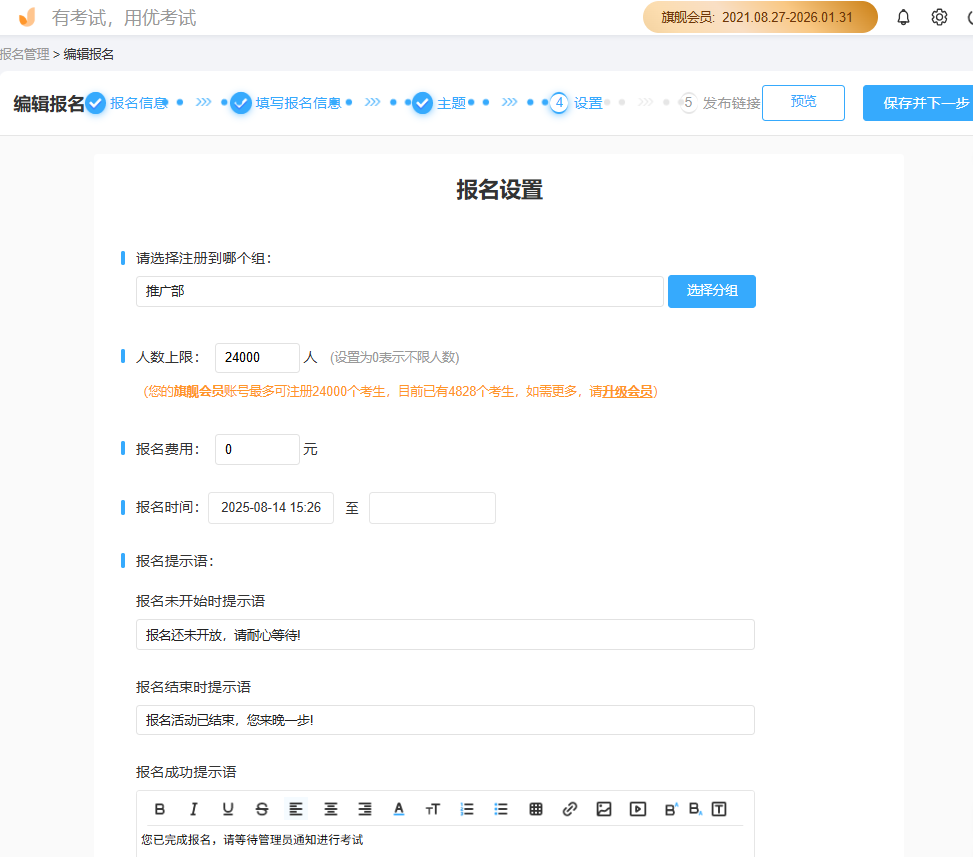This screenshot has width=973, height=857.
Task: Click the 选择分组 button
Action: click(x=712, y=291)
